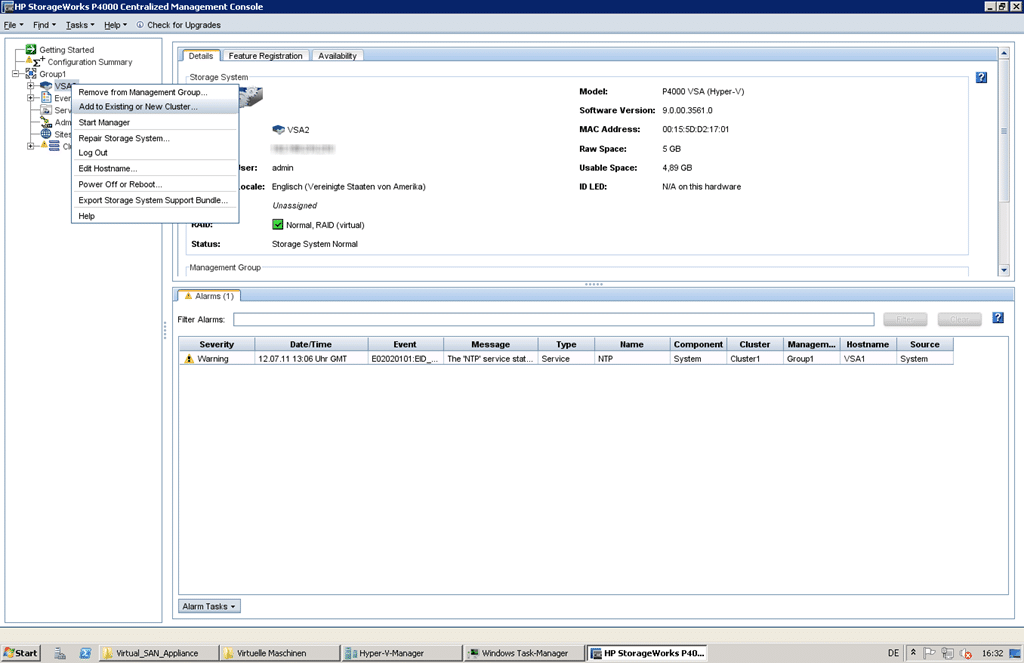This screenshot has height=663, width=1024.
Task: Collapse the Group1 tree node
Action: pyautogui.click(x=15, y=74)
